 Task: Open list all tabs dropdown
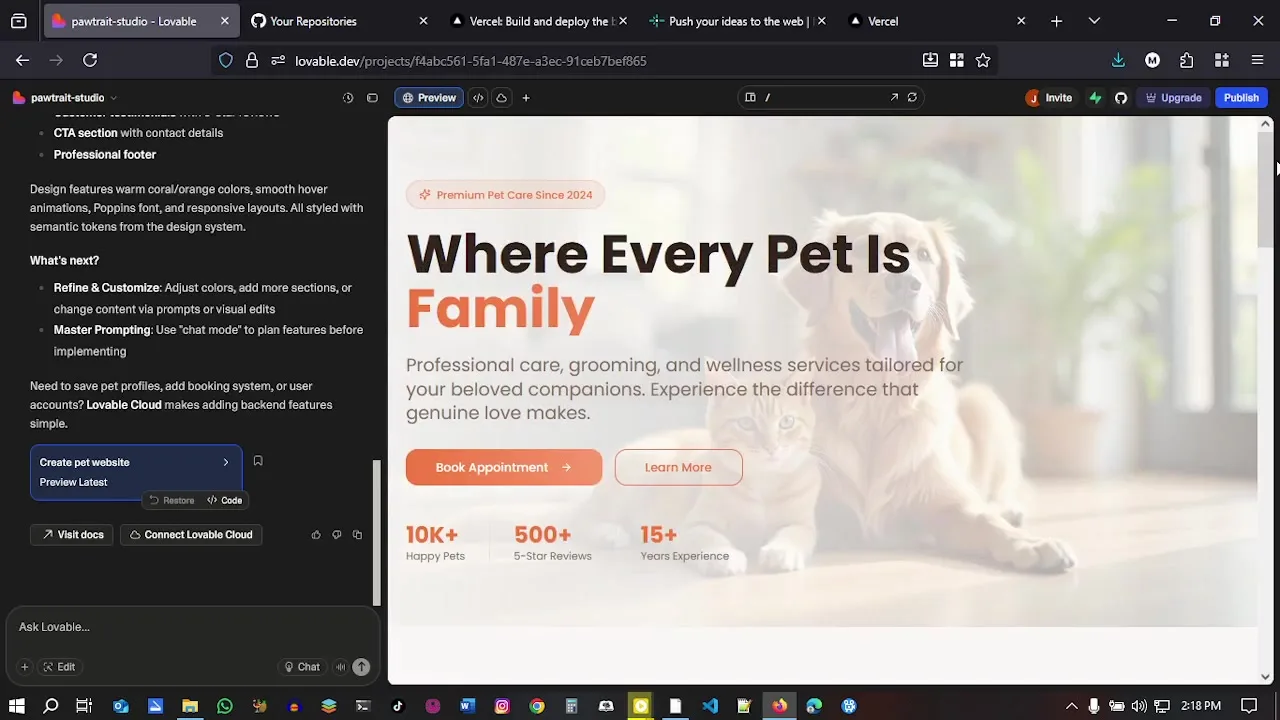coord(1094,21)
